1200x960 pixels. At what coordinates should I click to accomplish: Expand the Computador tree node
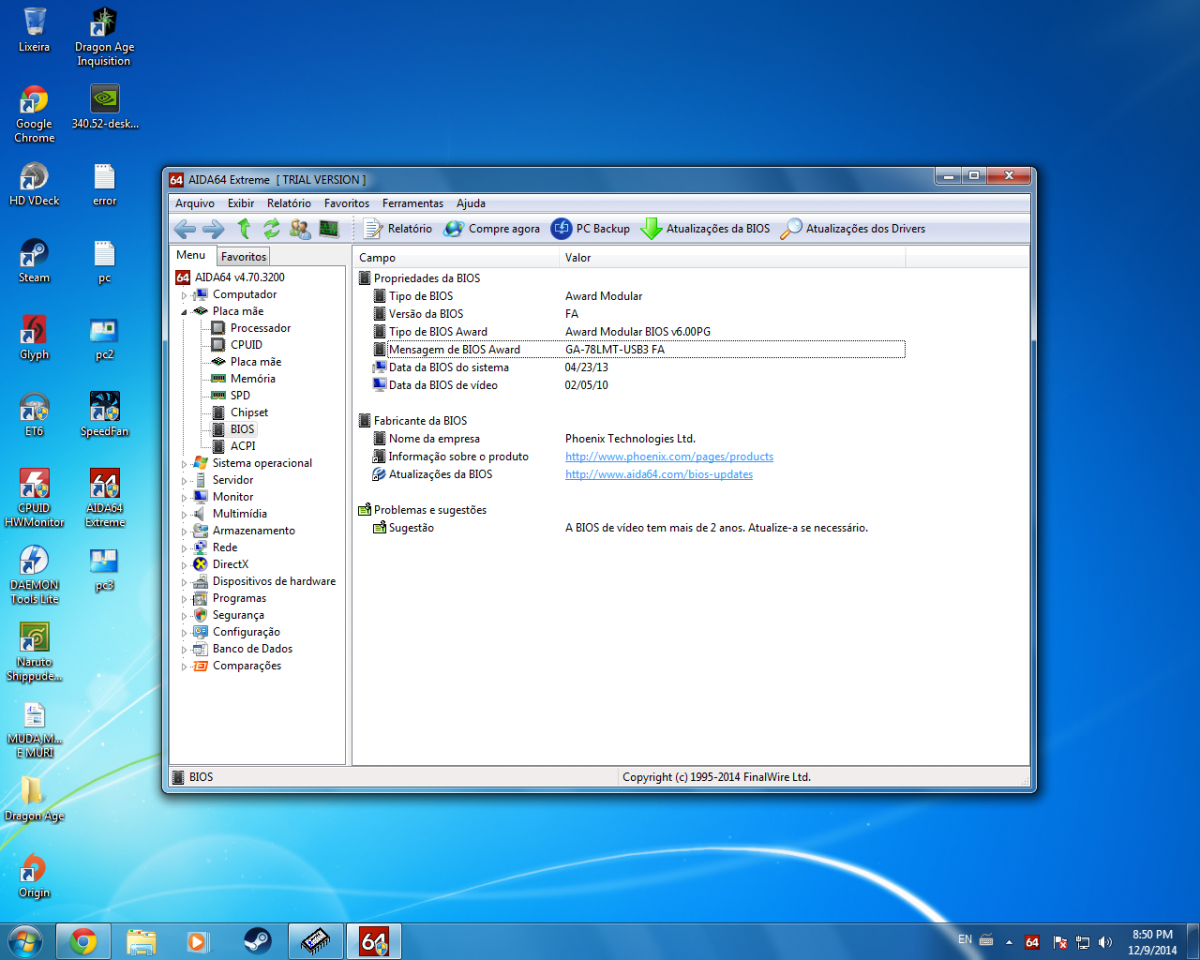click(x=184, y=295)
